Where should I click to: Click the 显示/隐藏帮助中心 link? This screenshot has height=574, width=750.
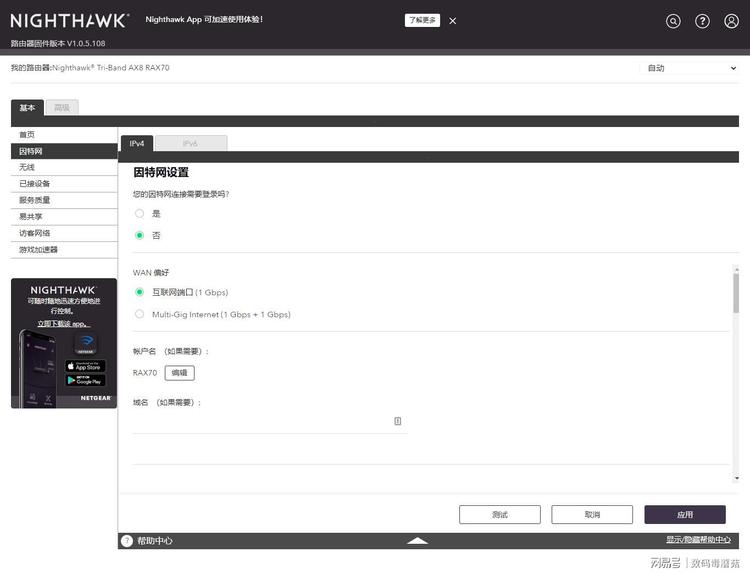coord(698,540)
